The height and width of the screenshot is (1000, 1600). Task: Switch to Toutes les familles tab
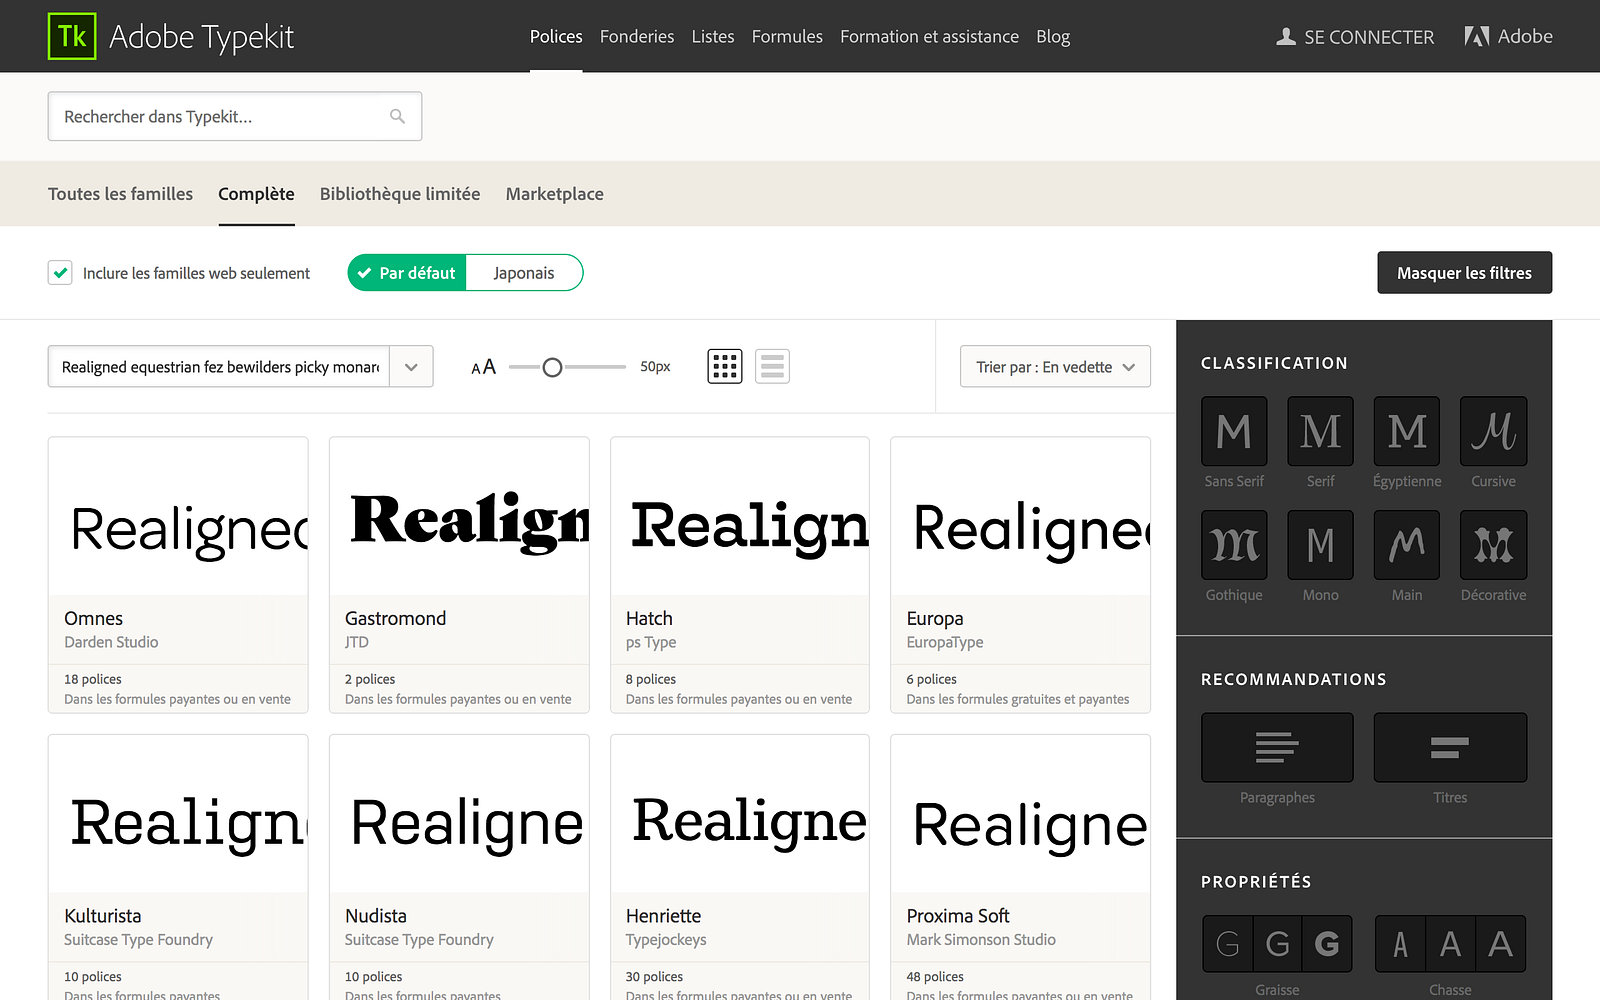[120, 194]
